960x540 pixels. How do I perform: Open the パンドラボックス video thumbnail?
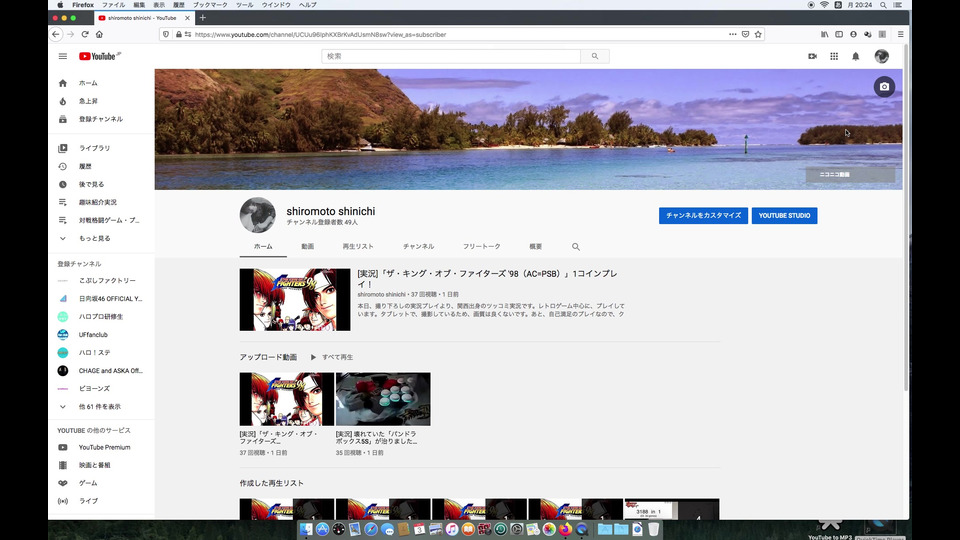pos(383,399)
